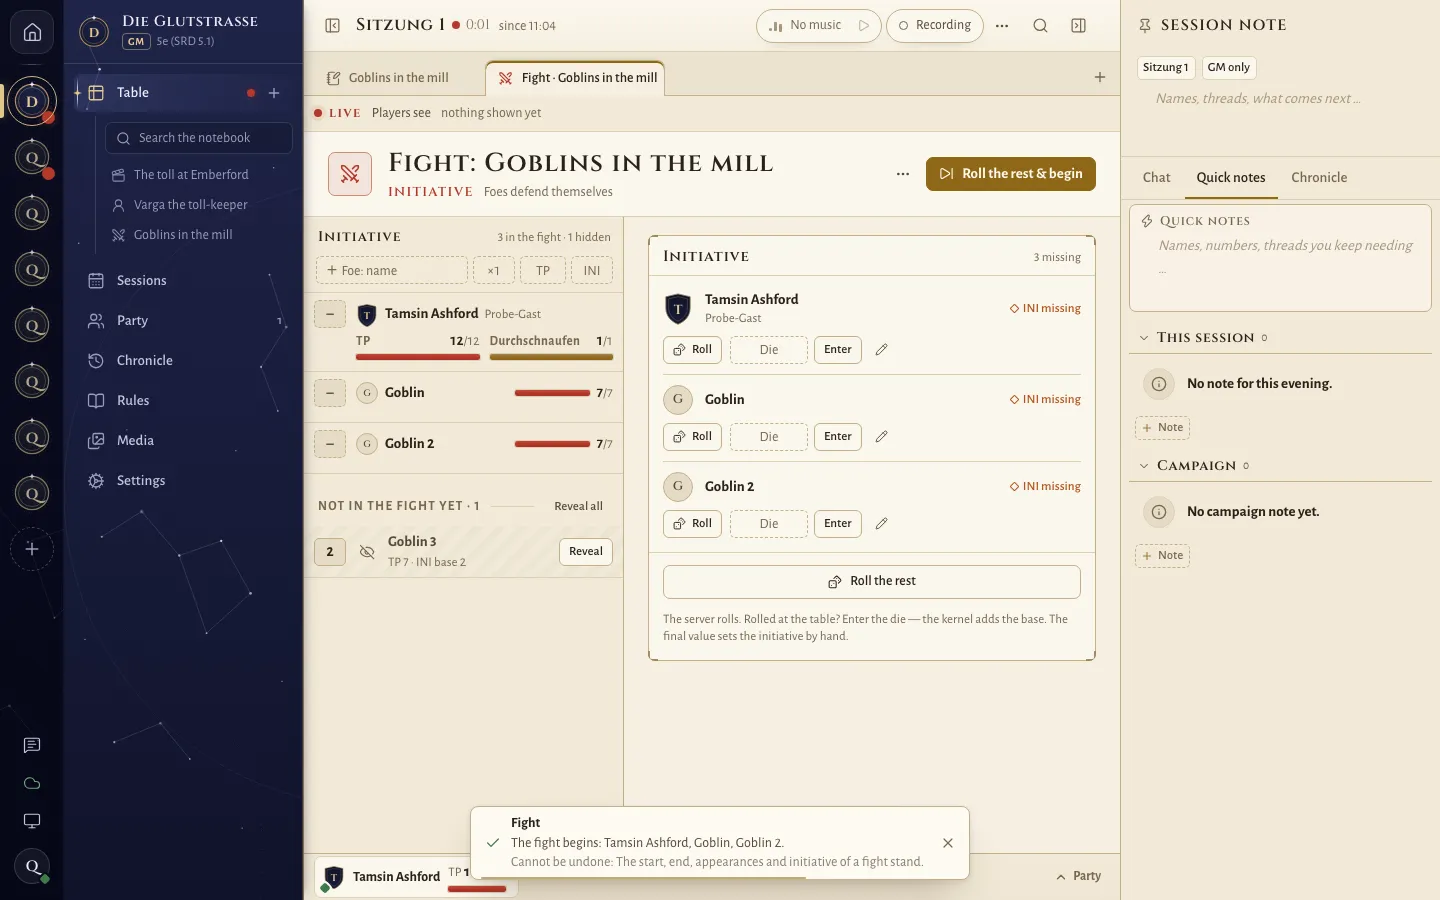
Task: Roll initiative for Tamsin Ashford
Action: 692,350
